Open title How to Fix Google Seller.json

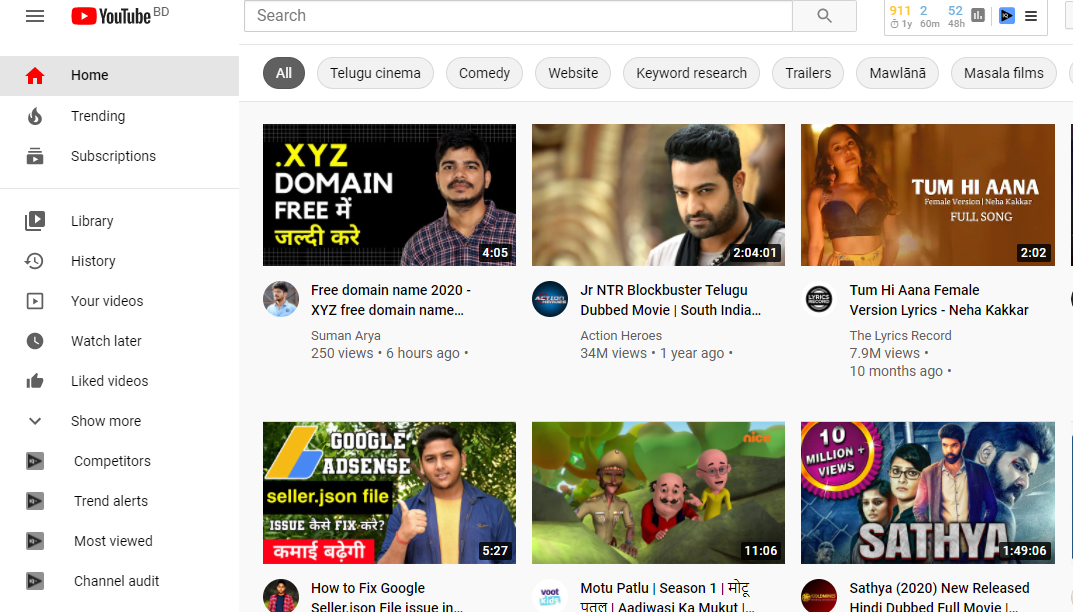click(387, 596)
